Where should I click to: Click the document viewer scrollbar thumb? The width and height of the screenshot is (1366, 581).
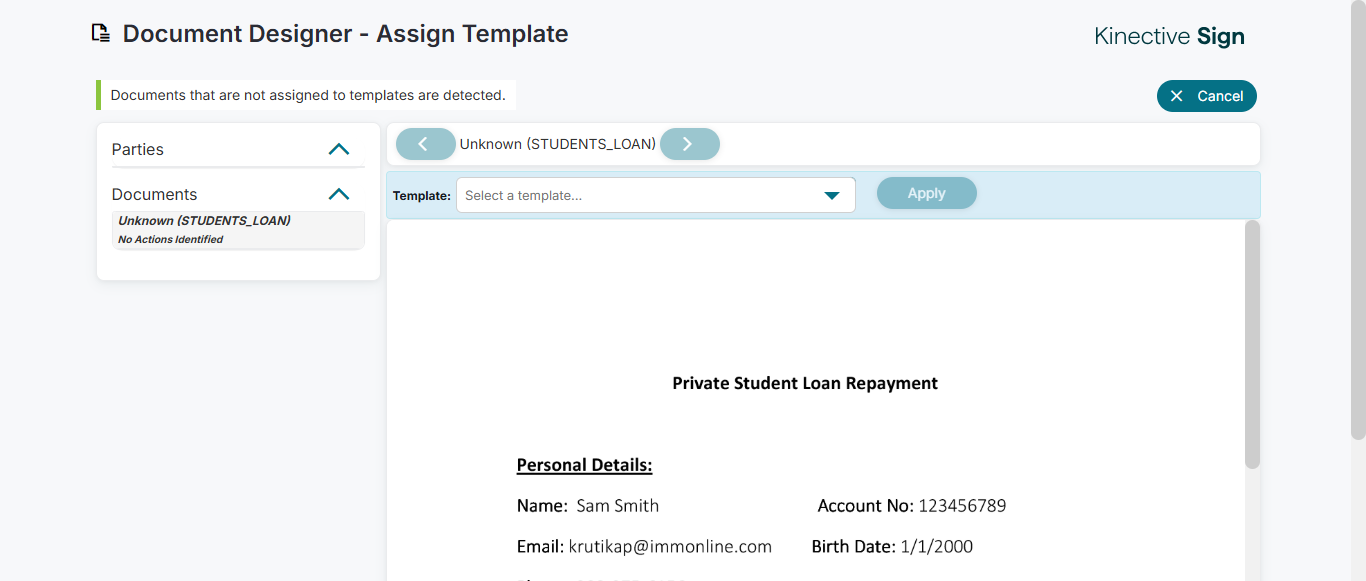[x=1252, y=344]
